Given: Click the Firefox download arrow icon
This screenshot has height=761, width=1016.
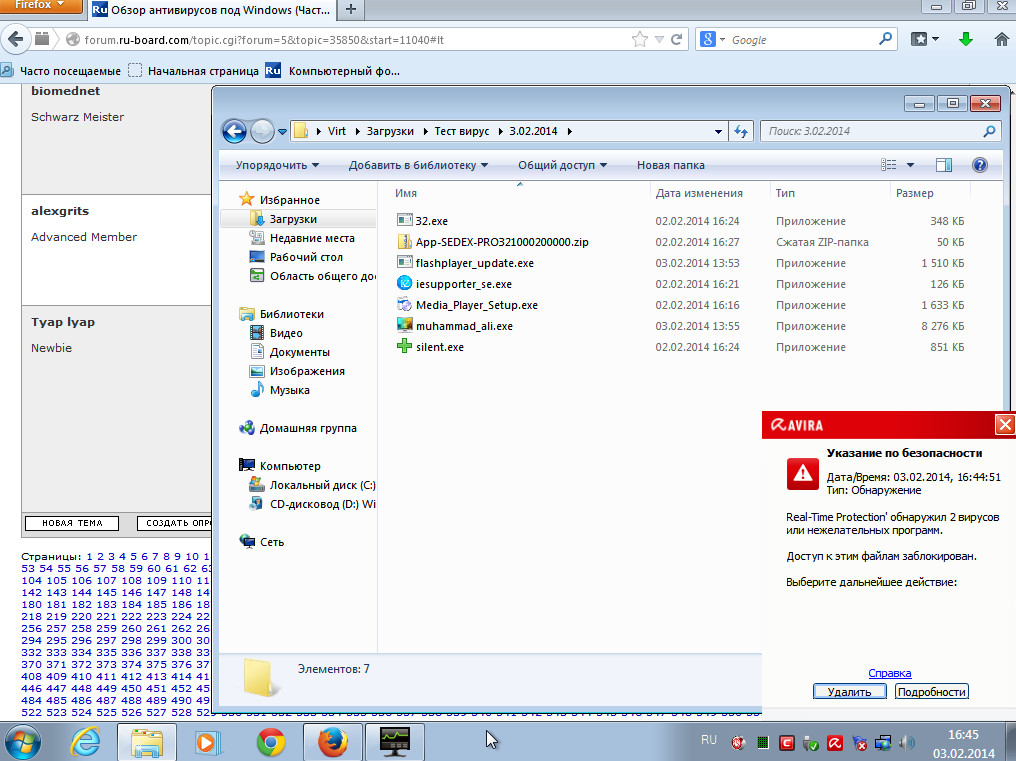Looking at the screenshot, I should click(x=966, y=40).
